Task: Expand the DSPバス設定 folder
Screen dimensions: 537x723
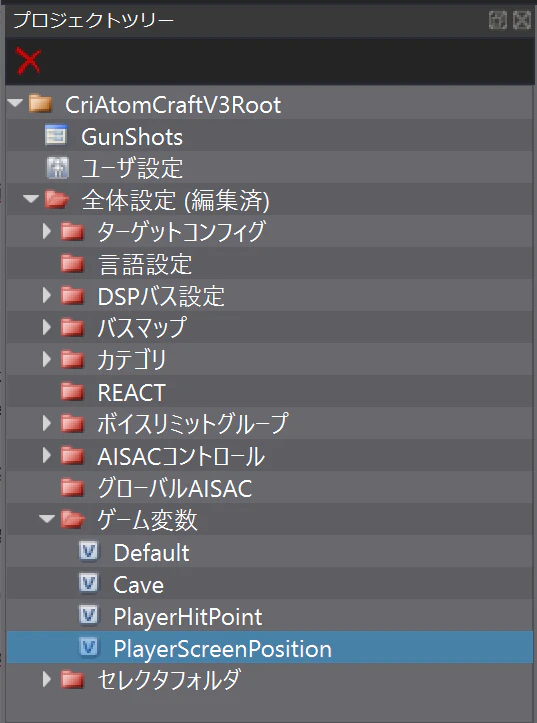Action: 47,295
